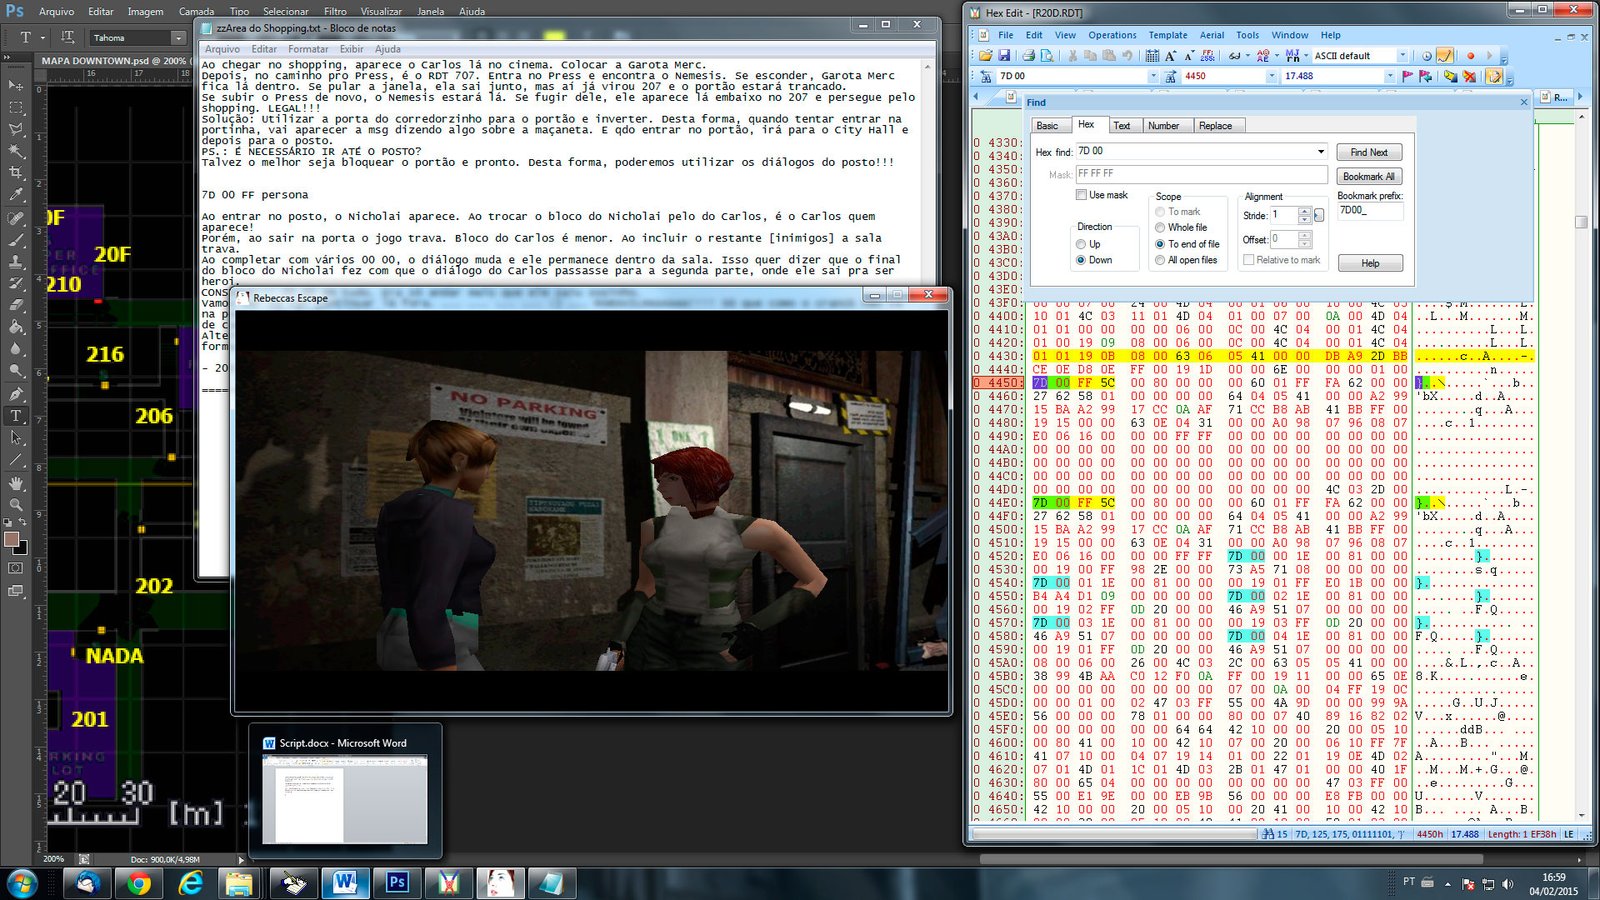Select the To end of file scope
This screenshot has height=900, width=1600.
coord(1160,244)
